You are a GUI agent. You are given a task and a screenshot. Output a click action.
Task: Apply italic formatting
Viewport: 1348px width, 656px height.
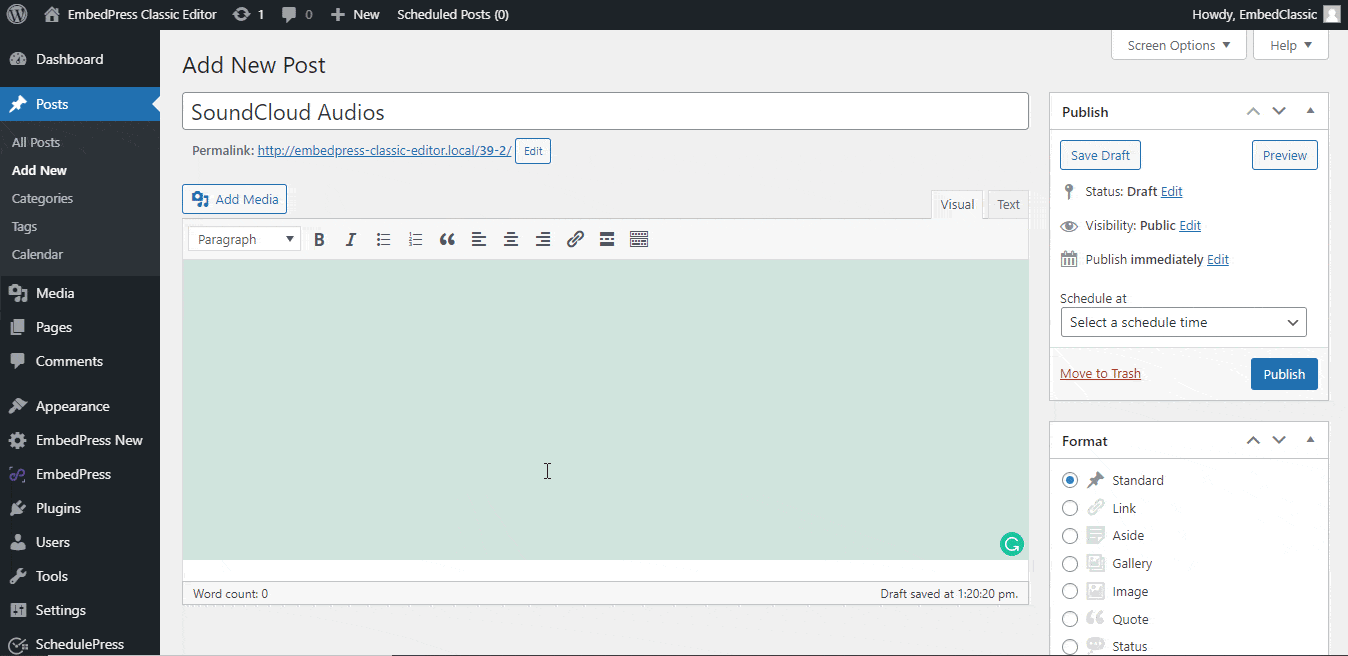(351, 239)
